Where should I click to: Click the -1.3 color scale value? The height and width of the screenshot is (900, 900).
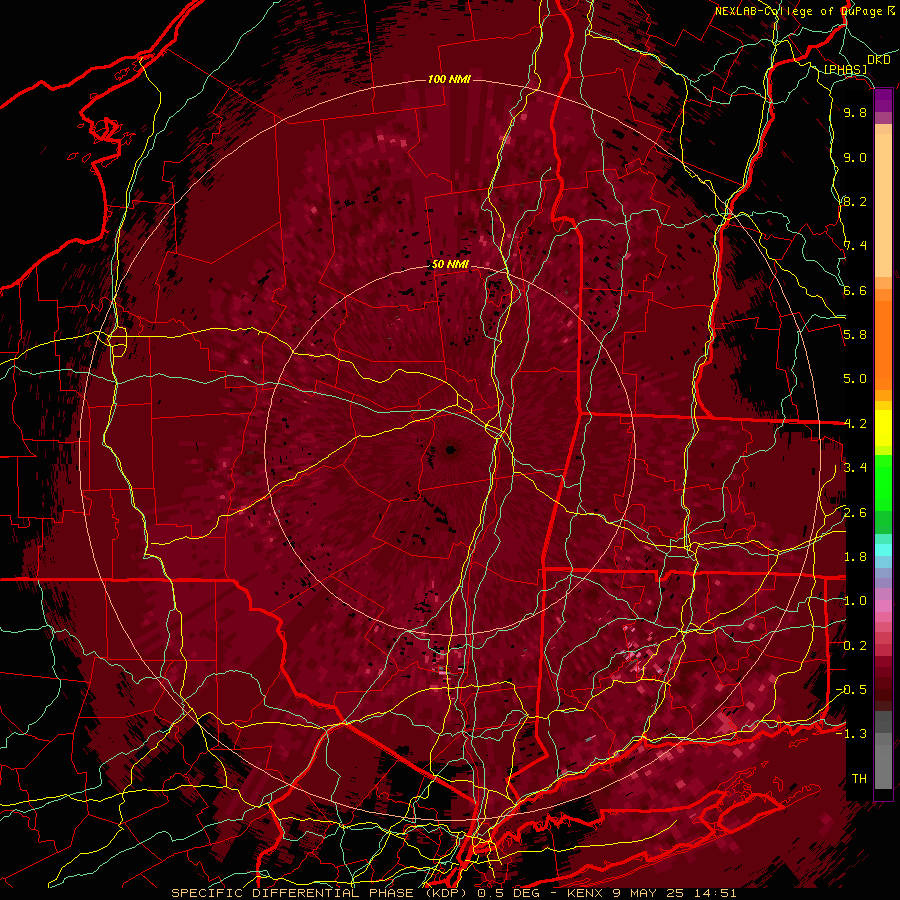click(x=851, y=734)
